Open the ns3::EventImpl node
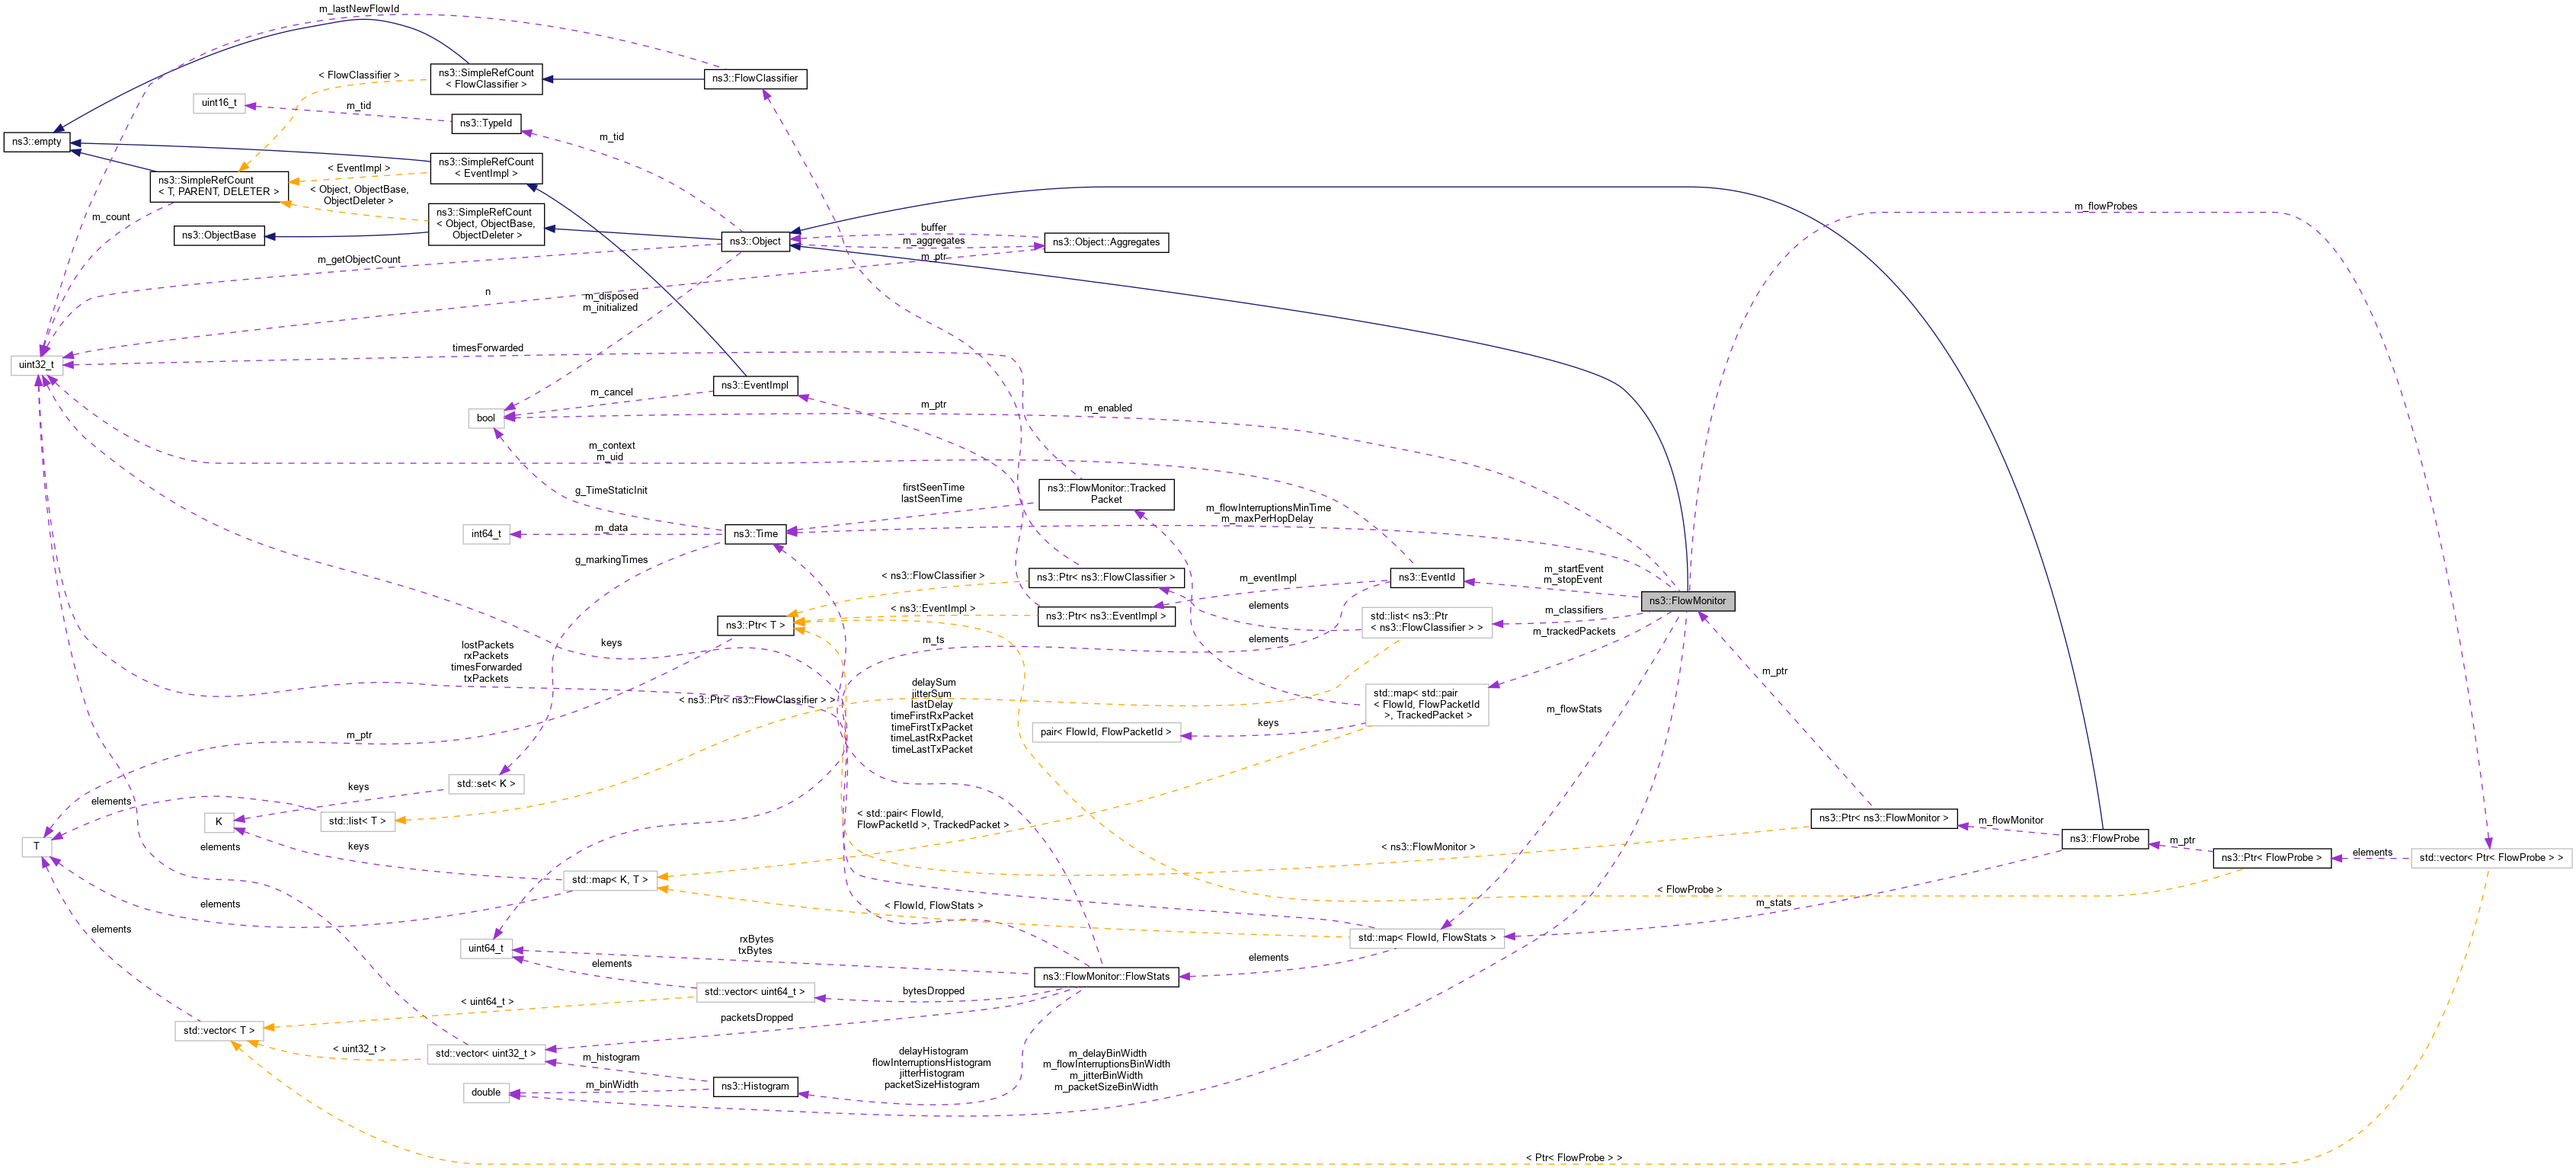 point(755,385)
